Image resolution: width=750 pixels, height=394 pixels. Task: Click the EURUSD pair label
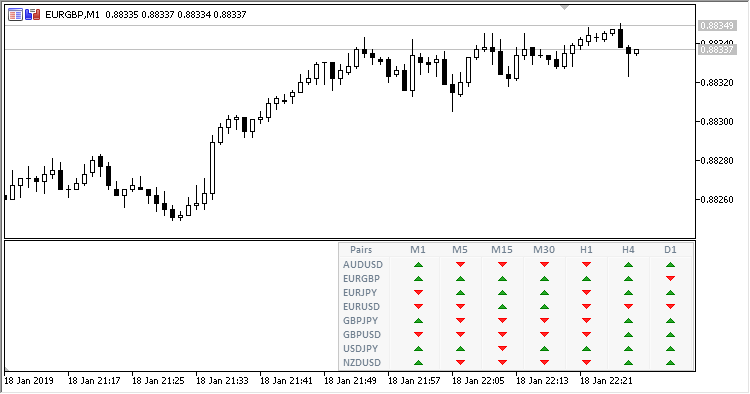point(362,306)
